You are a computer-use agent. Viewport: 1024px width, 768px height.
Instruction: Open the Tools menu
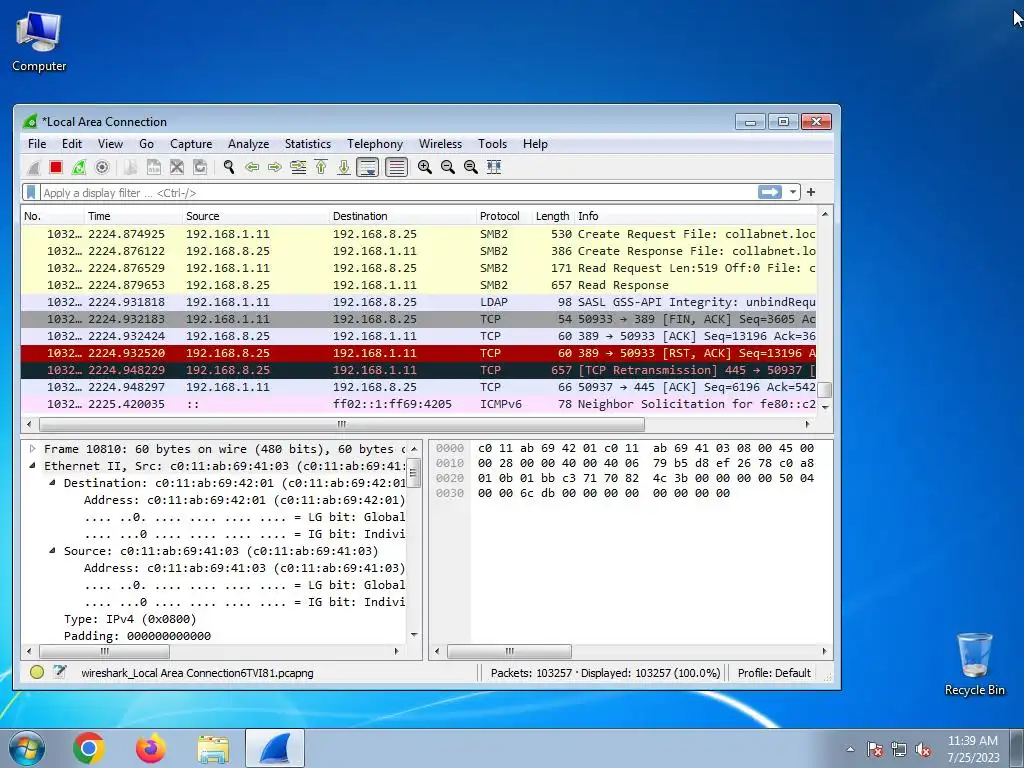point(492,144)
